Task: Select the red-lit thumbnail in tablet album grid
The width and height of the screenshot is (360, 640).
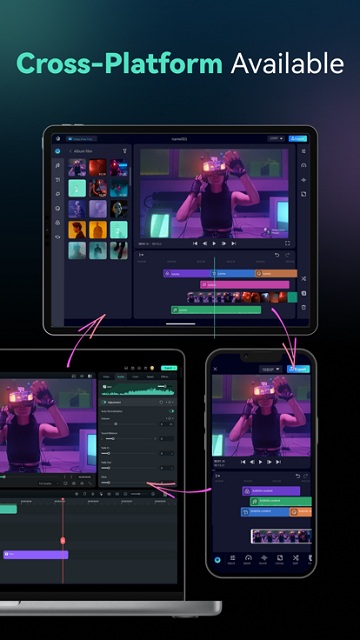Action: tap(98, 167)
